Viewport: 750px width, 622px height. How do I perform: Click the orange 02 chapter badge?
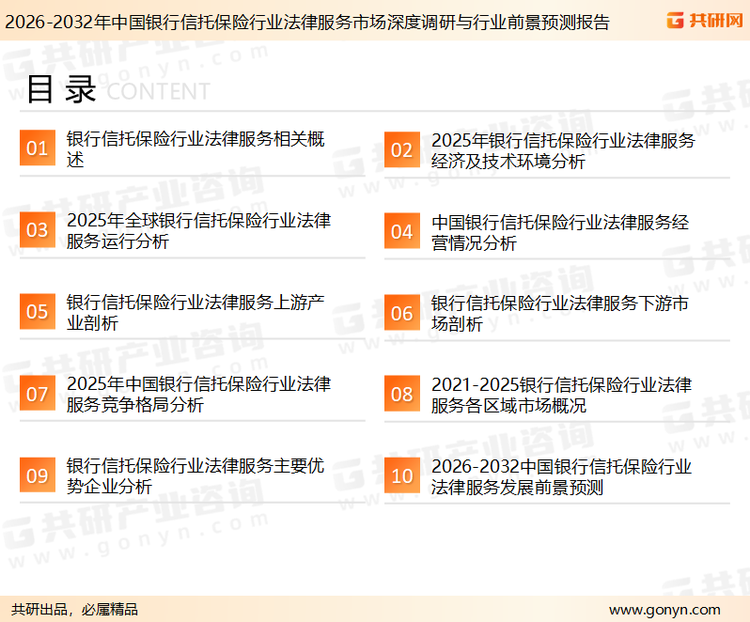pyautogui.click(x=402, y=150)
